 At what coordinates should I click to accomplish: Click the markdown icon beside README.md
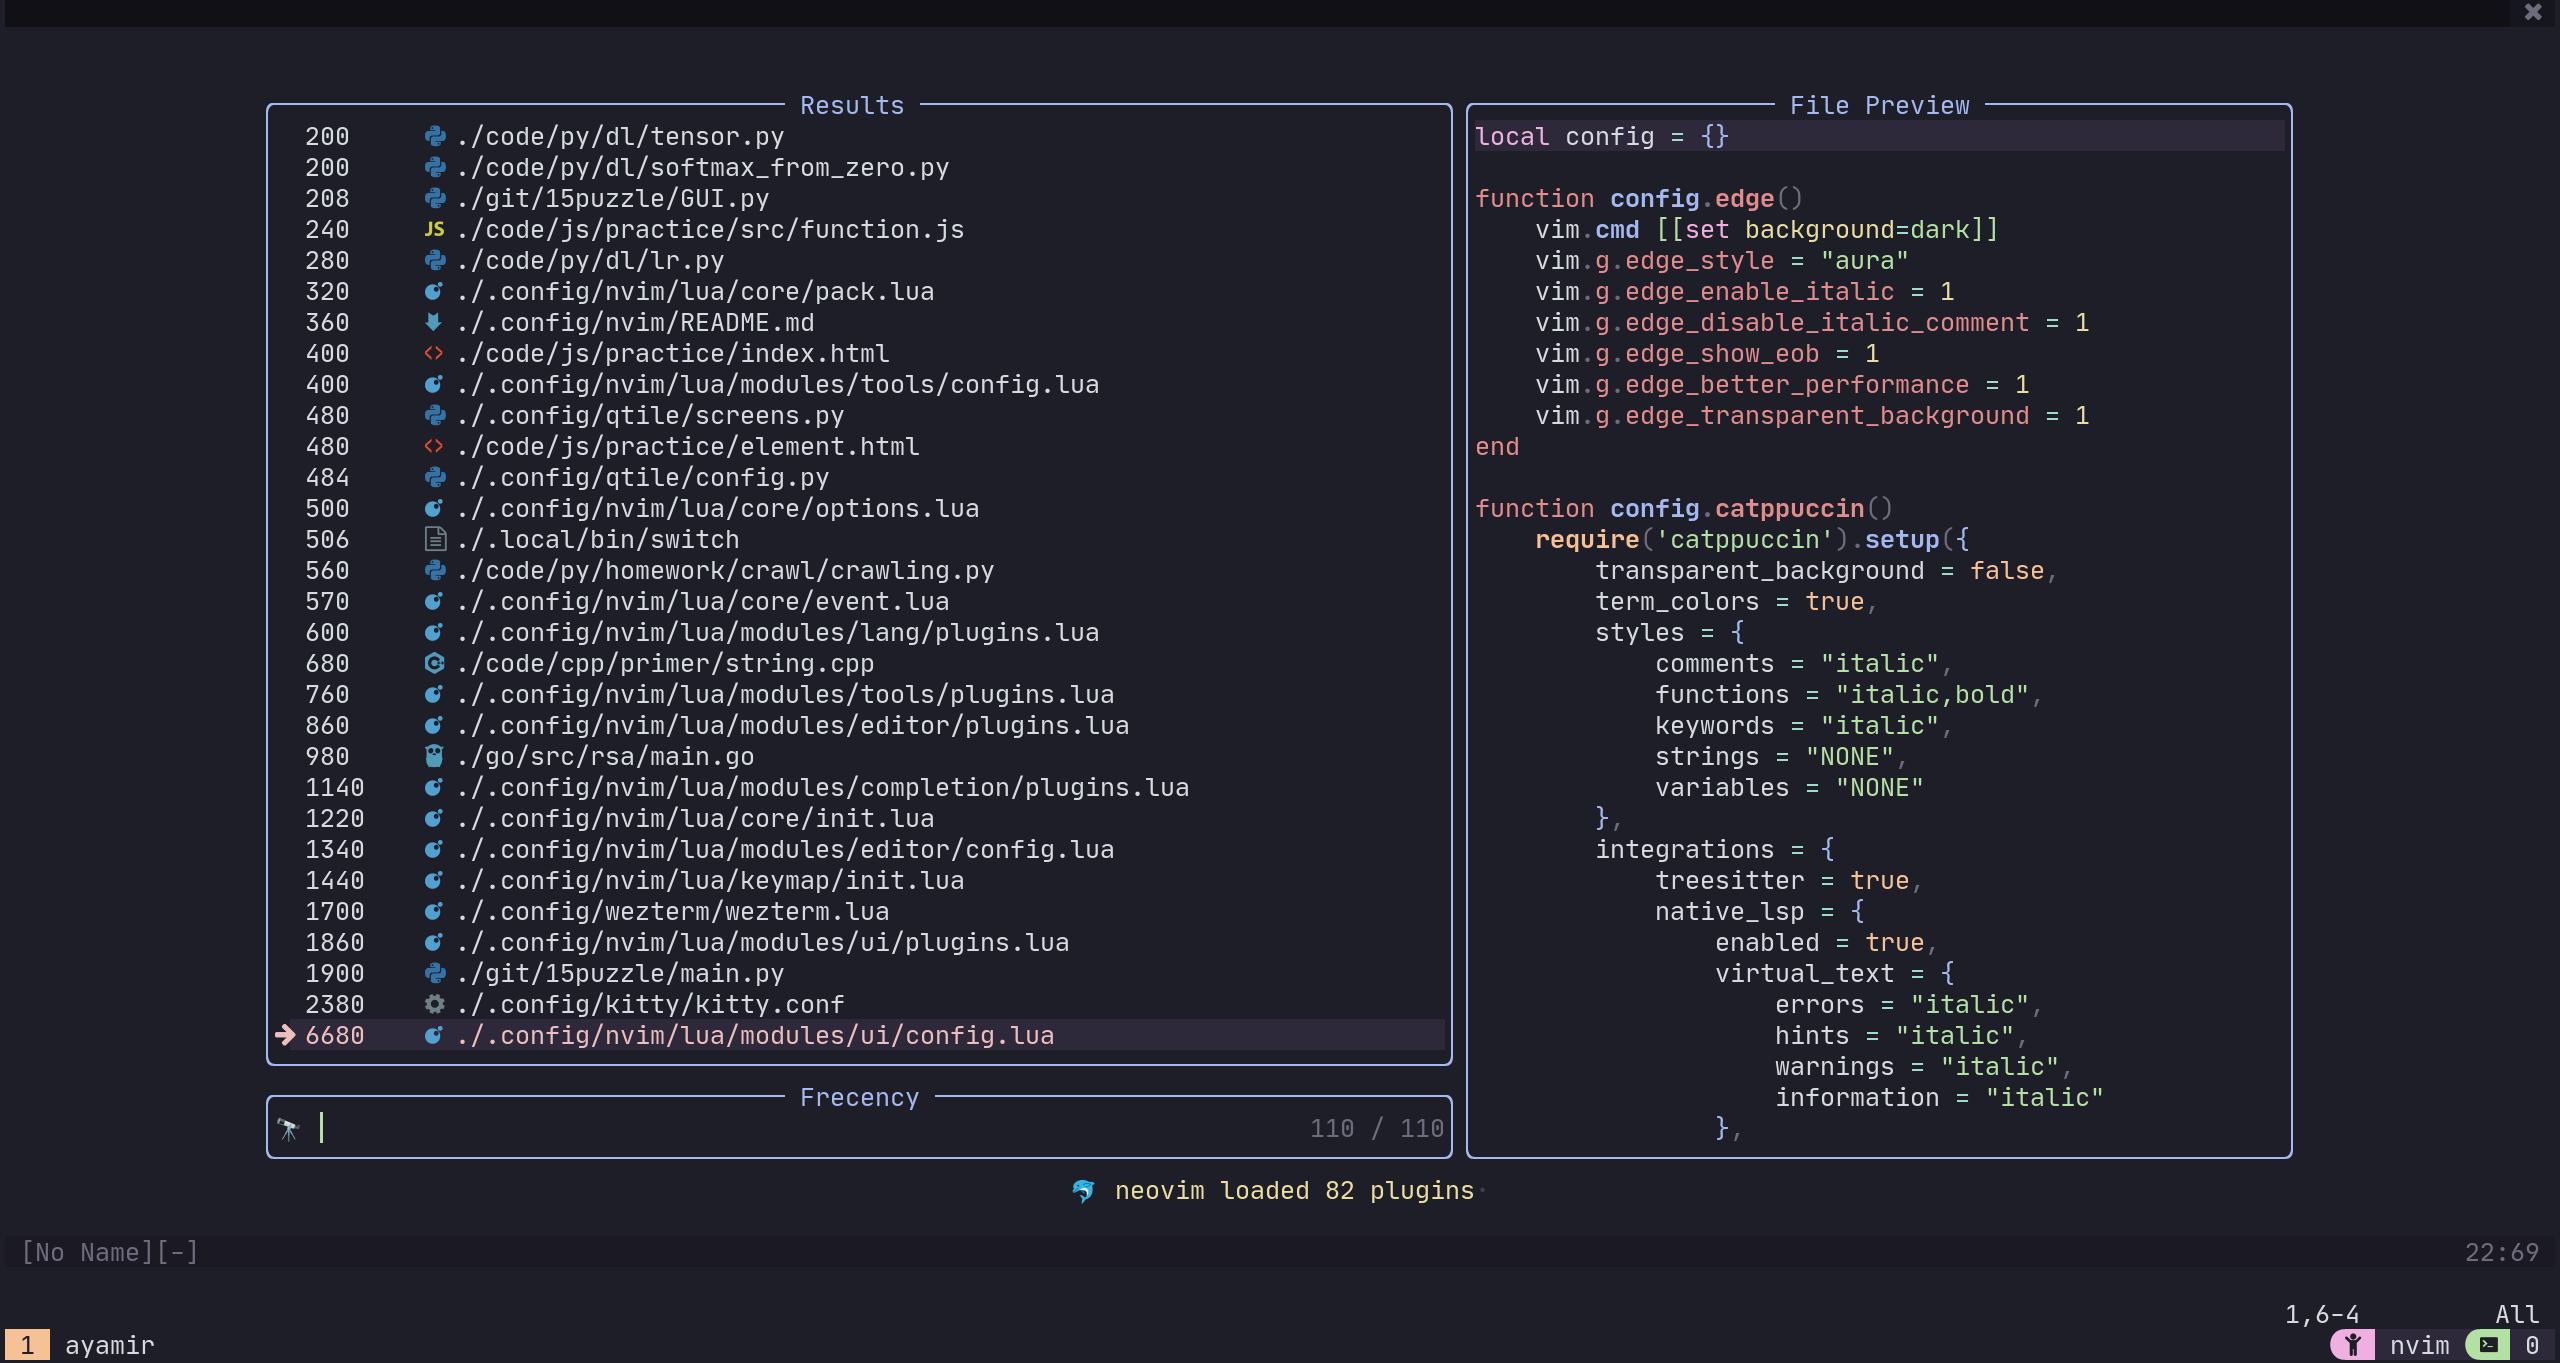pyautogui.click(x=434, y=323)
